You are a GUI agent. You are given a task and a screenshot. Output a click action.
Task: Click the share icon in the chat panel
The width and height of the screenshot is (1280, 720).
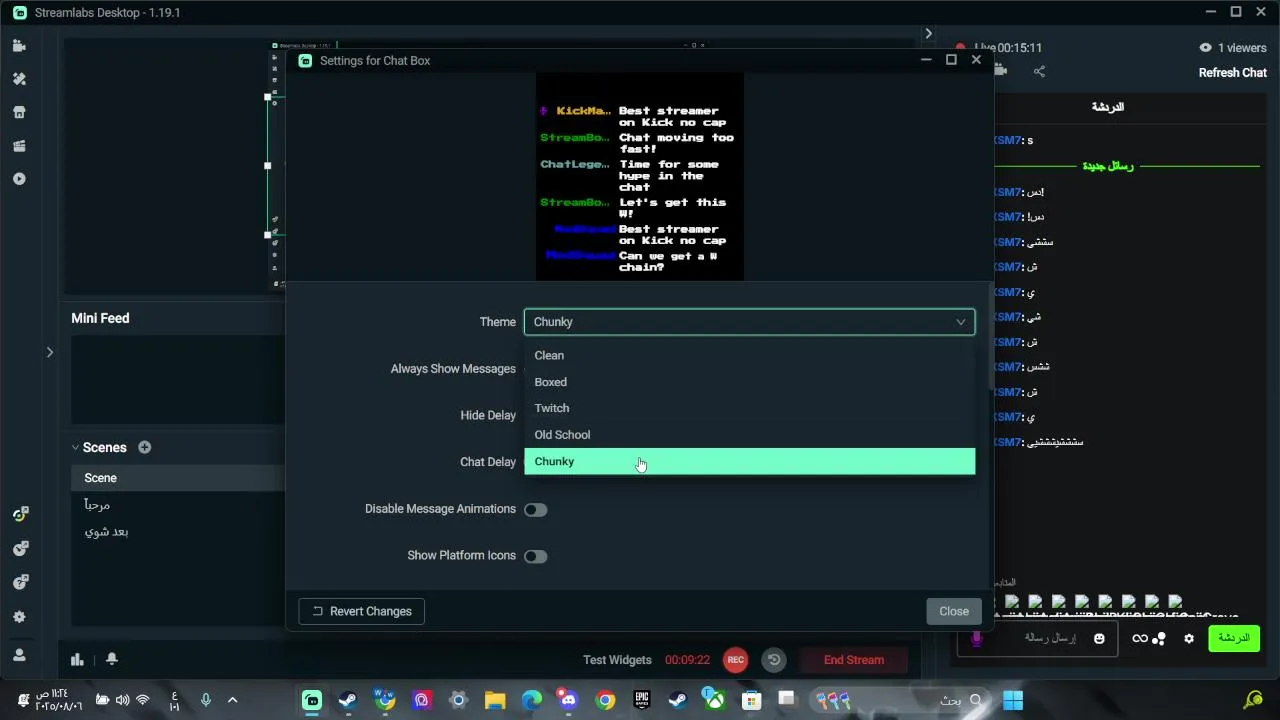[x=1039, y=71]
